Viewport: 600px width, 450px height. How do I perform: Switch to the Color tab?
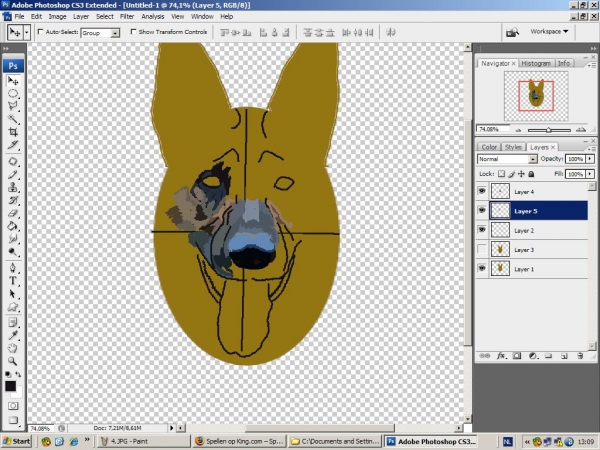coord(489,147)
